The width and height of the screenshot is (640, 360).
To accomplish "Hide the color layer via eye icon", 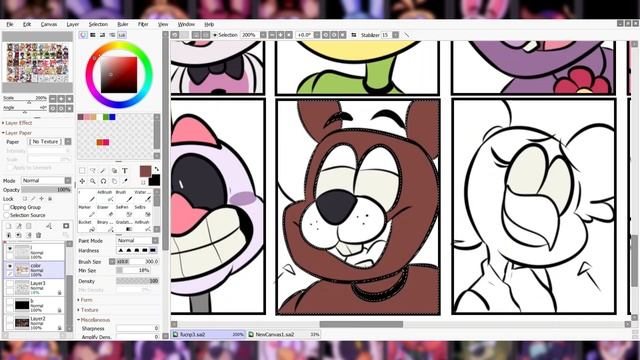I will pos(10,266).
